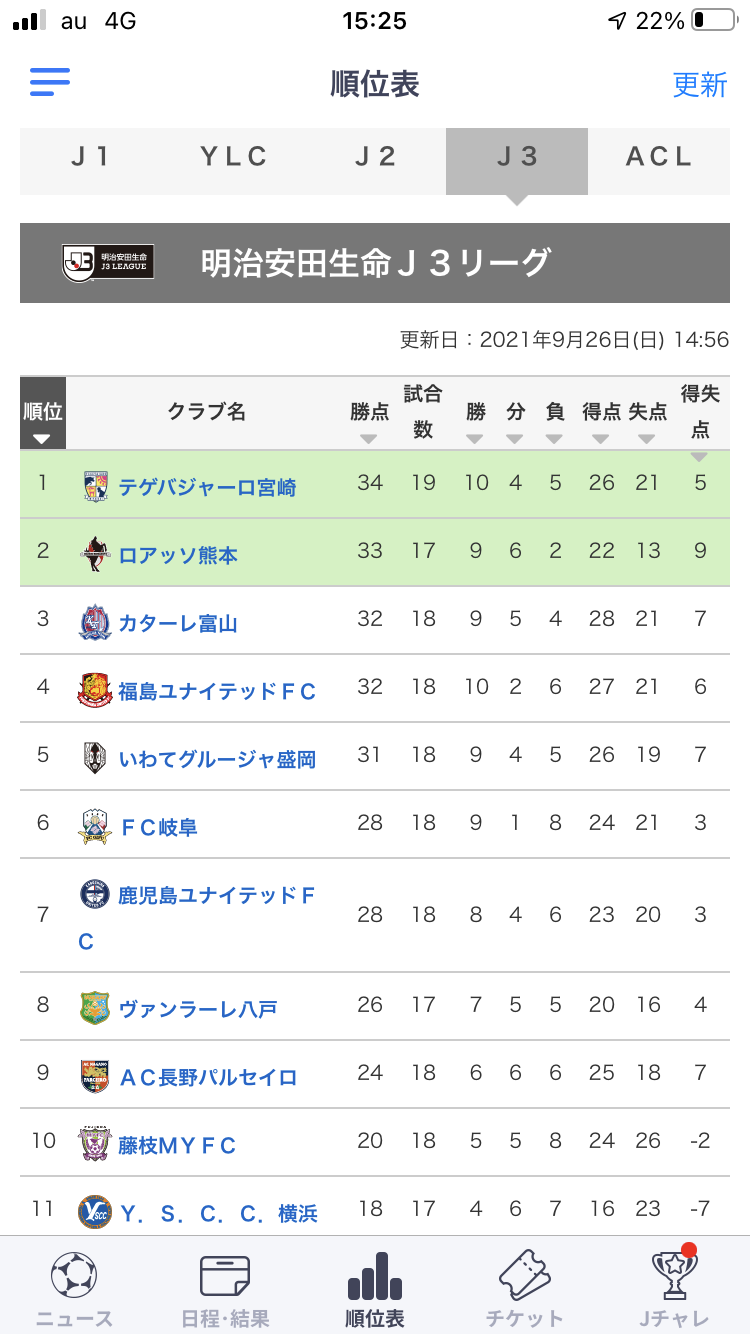Sort table by 得点 column arrow
The width and height of the screenshot is (750, 1334).
(601, 439)
